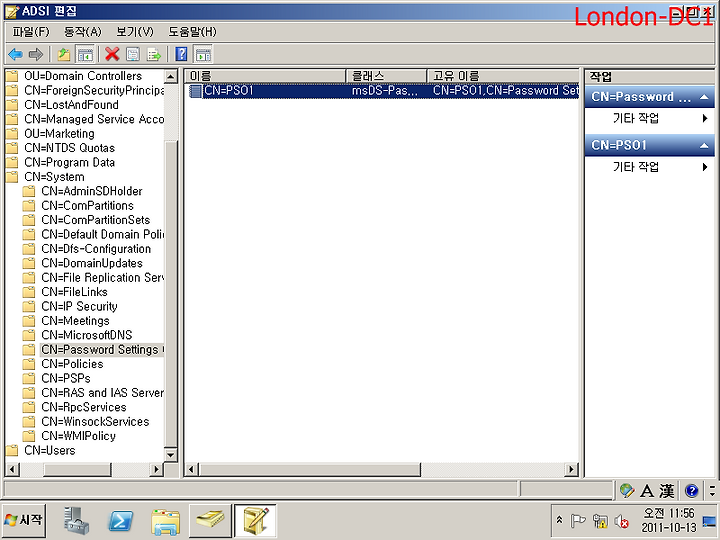
Task: Select CN=AdminSDHolder tree node
Action: (92, 191)
